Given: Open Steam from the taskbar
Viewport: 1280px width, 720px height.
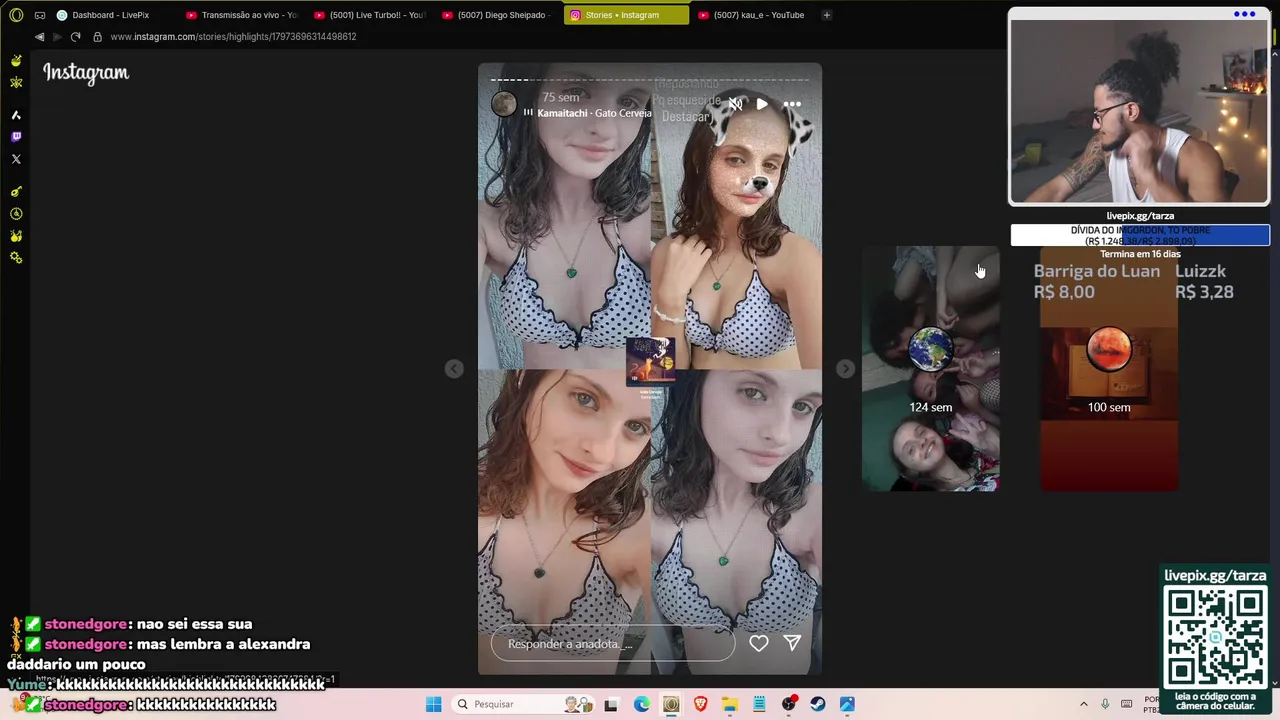Looking at the screenshot, I should click(x=818, y=704).
